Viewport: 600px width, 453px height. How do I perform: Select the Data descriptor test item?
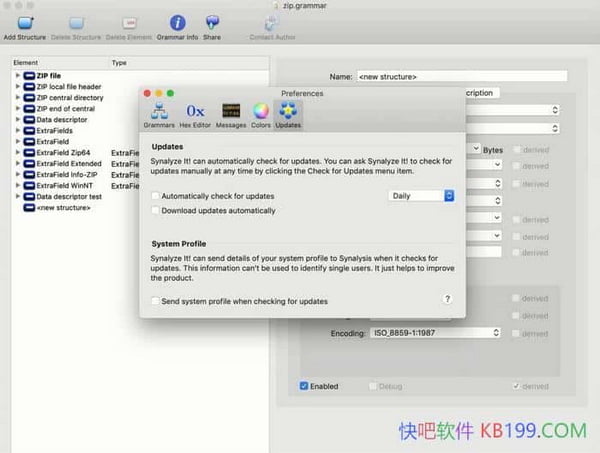68,197
